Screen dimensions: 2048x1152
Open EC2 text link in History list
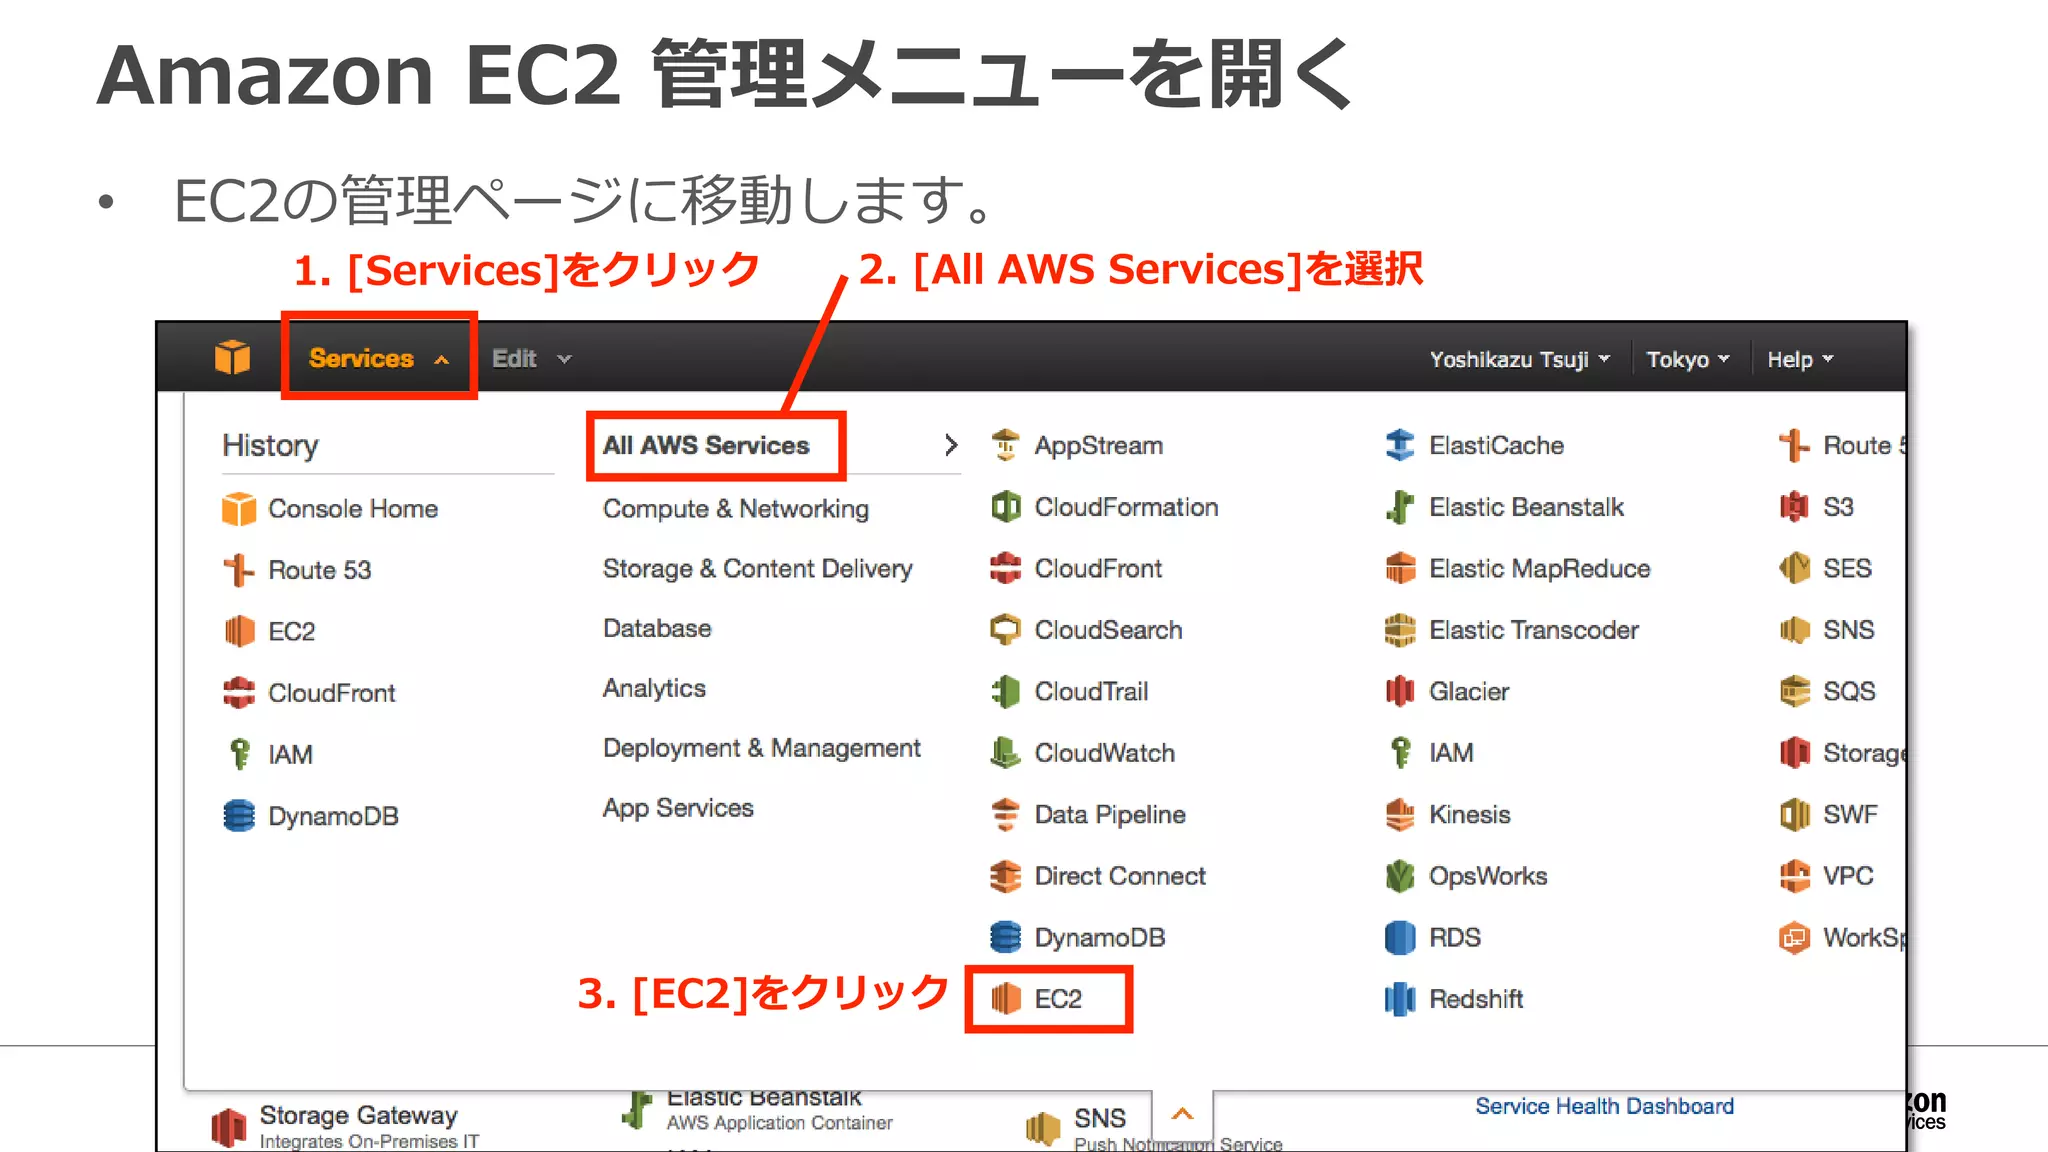tap(291, 631)
